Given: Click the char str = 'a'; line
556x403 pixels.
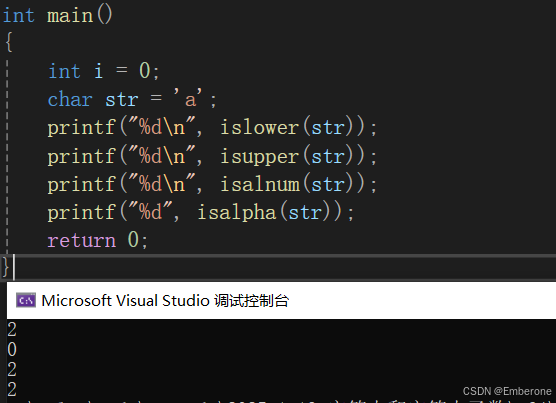Looking at the screenshot, I should [132, 99].
